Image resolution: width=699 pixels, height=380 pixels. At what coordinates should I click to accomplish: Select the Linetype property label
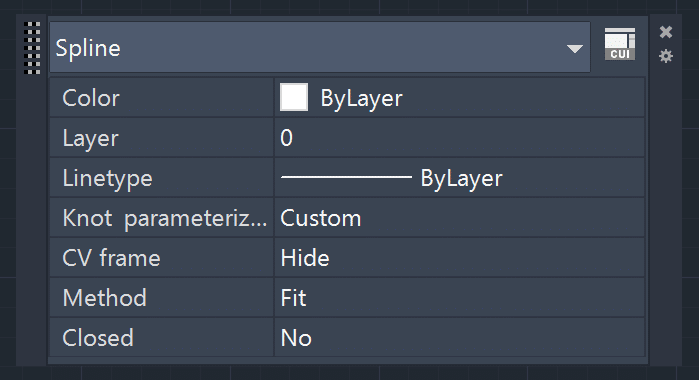(107, 178)
